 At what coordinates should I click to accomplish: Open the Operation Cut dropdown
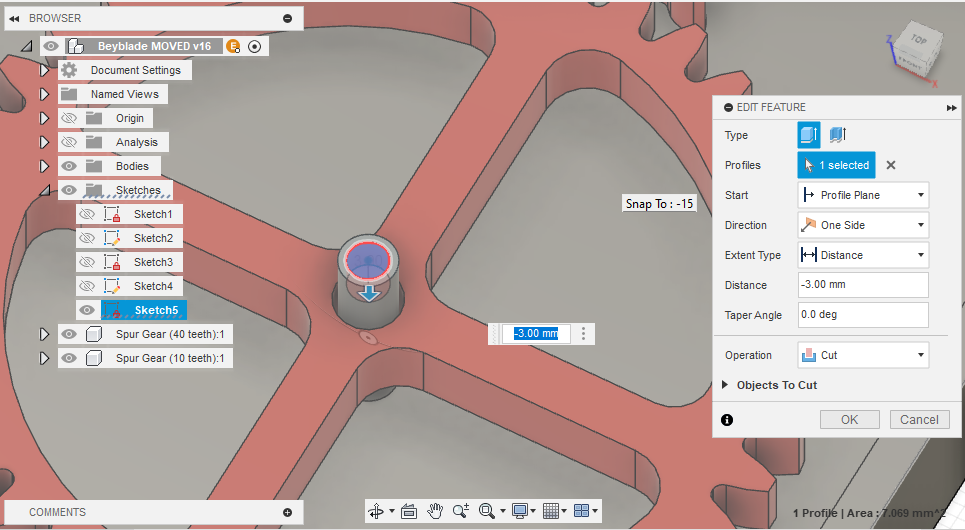coord(863,355)
